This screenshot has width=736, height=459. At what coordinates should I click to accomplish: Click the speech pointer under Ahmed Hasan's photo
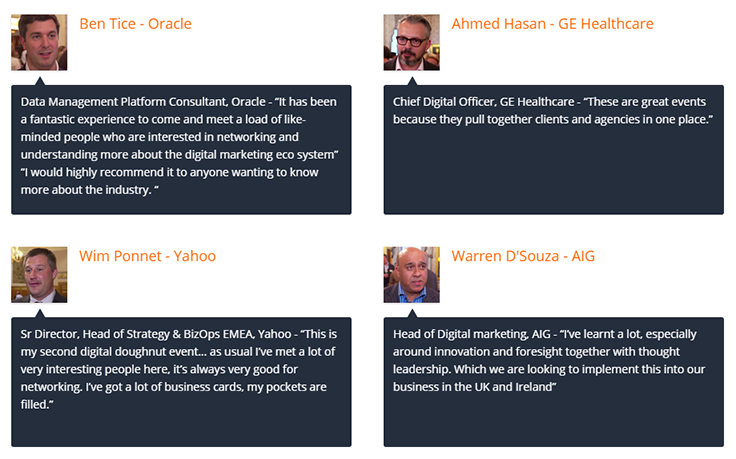coord(412,81)
